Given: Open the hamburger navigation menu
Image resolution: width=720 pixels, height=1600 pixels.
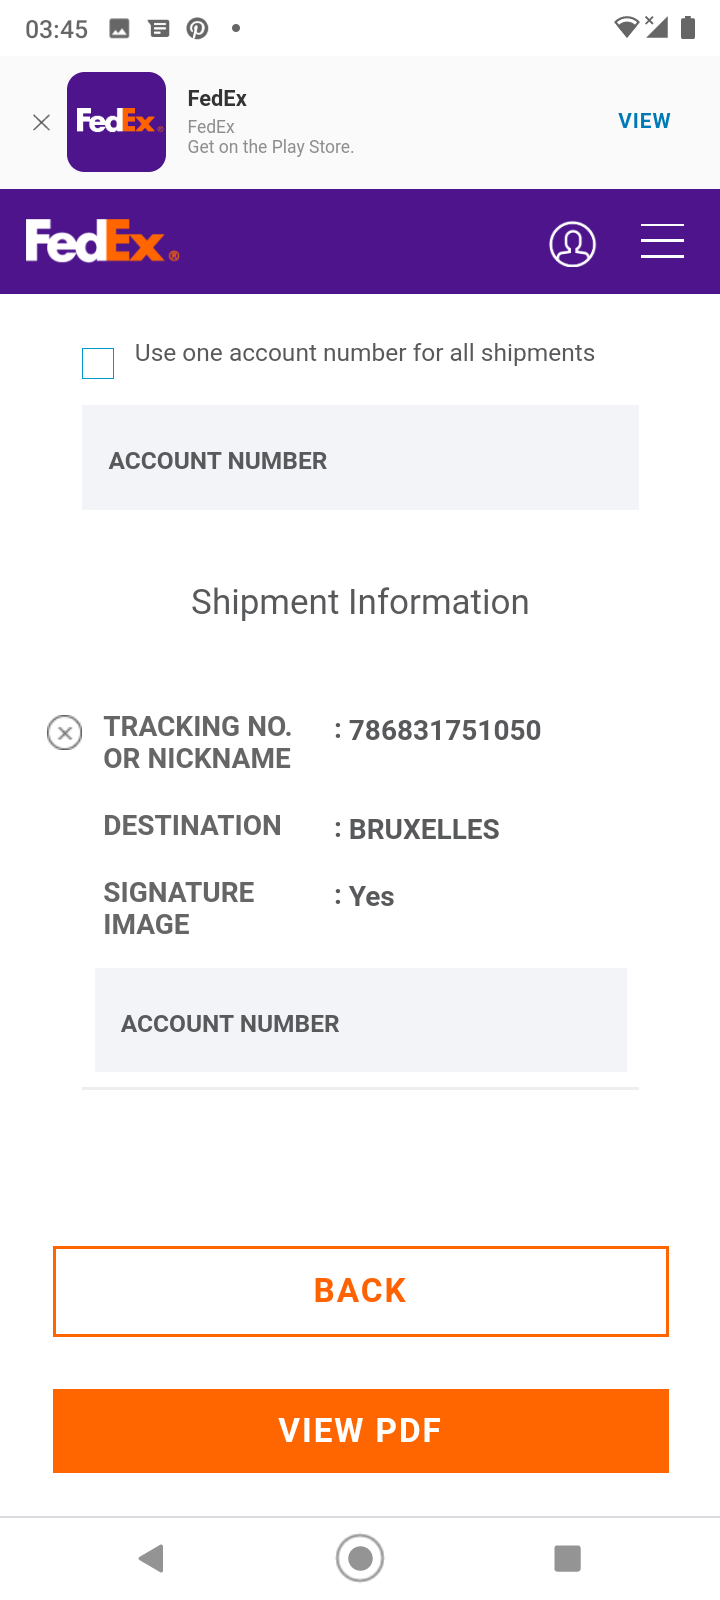Looking at the screenshot, I should (662, 241).
